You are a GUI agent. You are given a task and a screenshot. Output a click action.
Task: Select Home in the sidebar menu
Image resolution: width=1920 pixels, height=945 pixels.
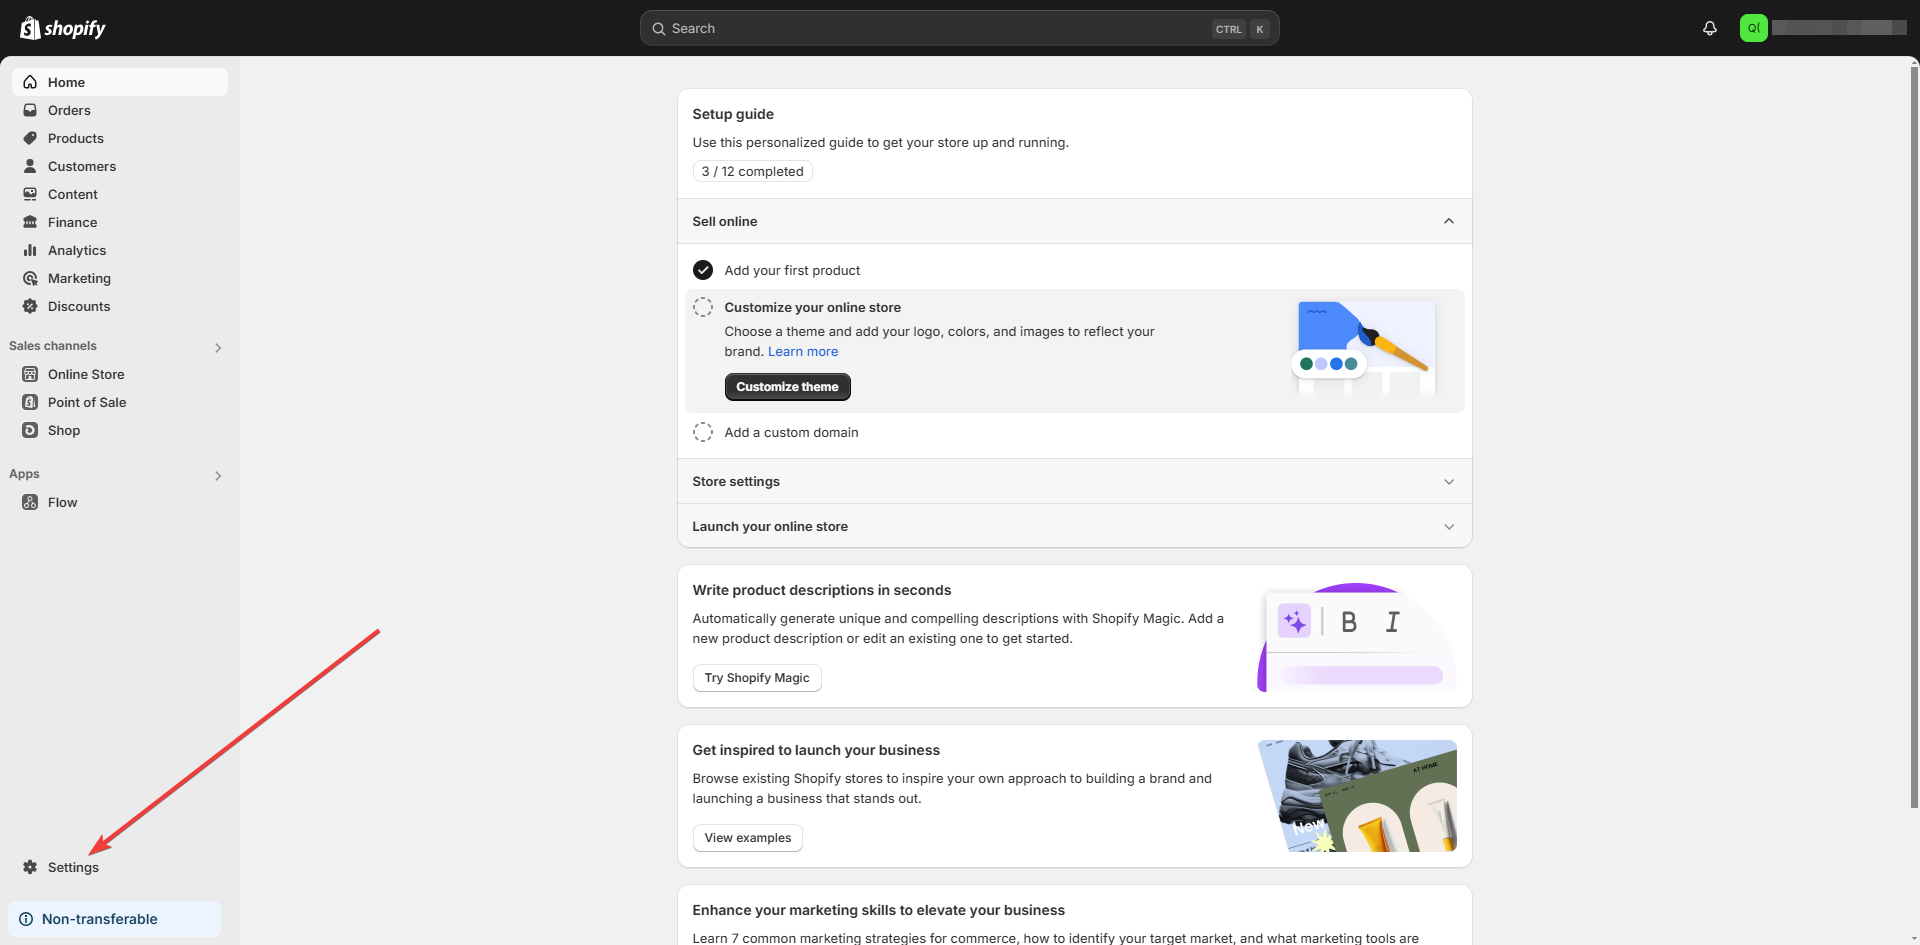tap(66, 81)
